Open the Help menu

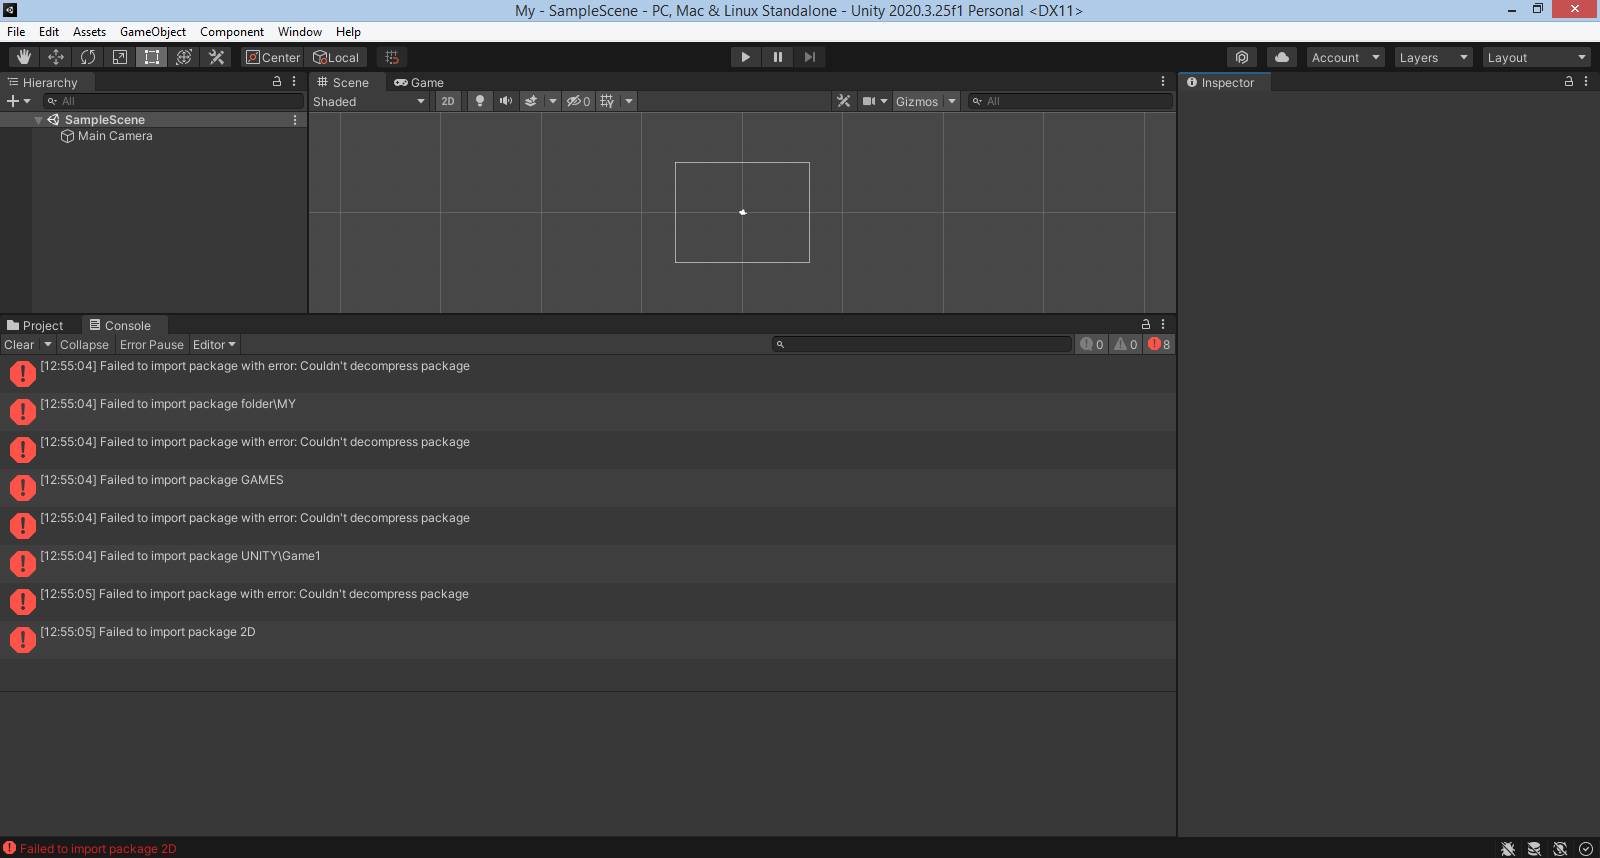point(348,32)
